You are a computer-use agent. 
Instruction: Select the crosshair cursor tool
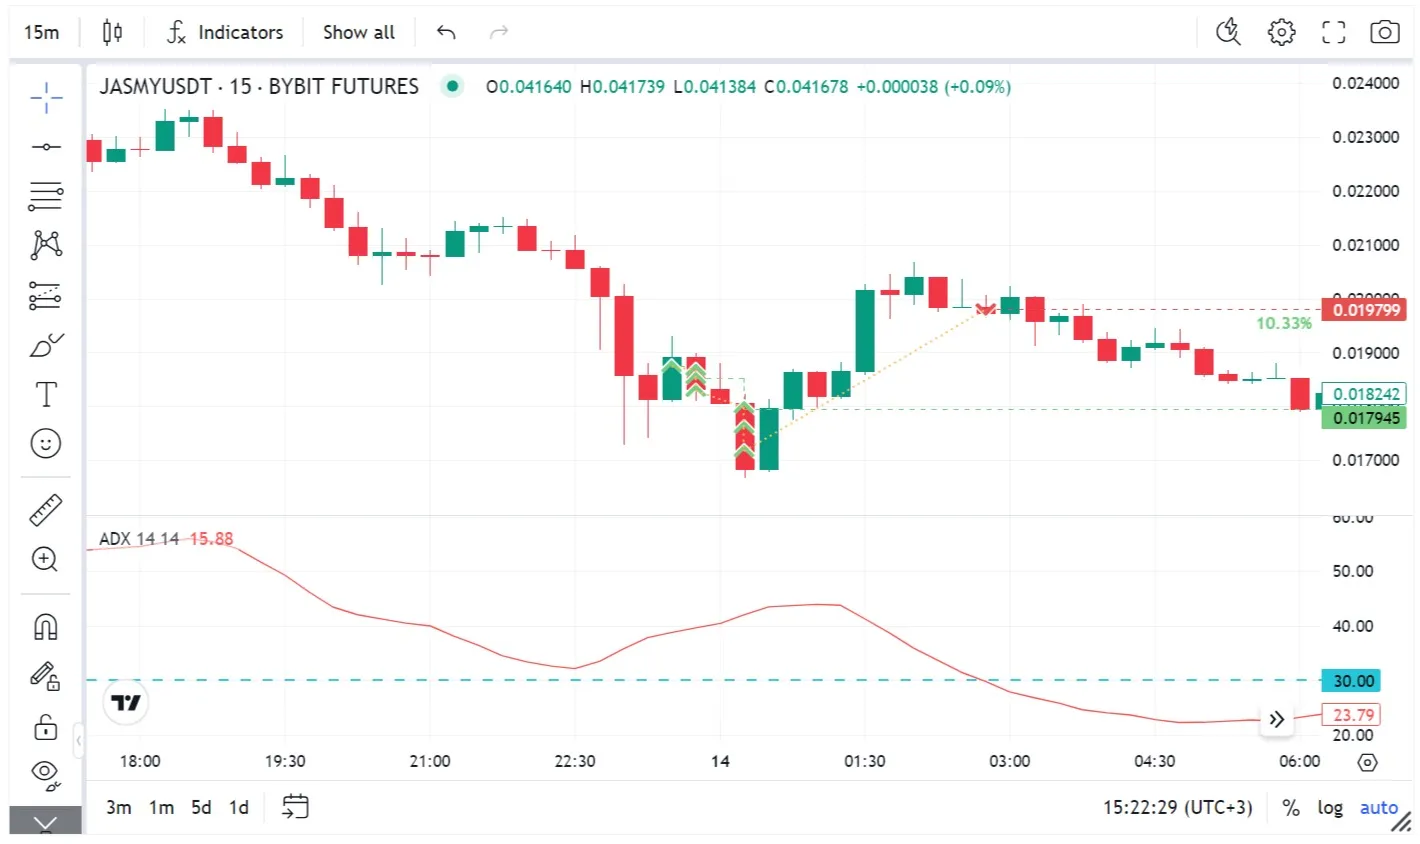46,97
